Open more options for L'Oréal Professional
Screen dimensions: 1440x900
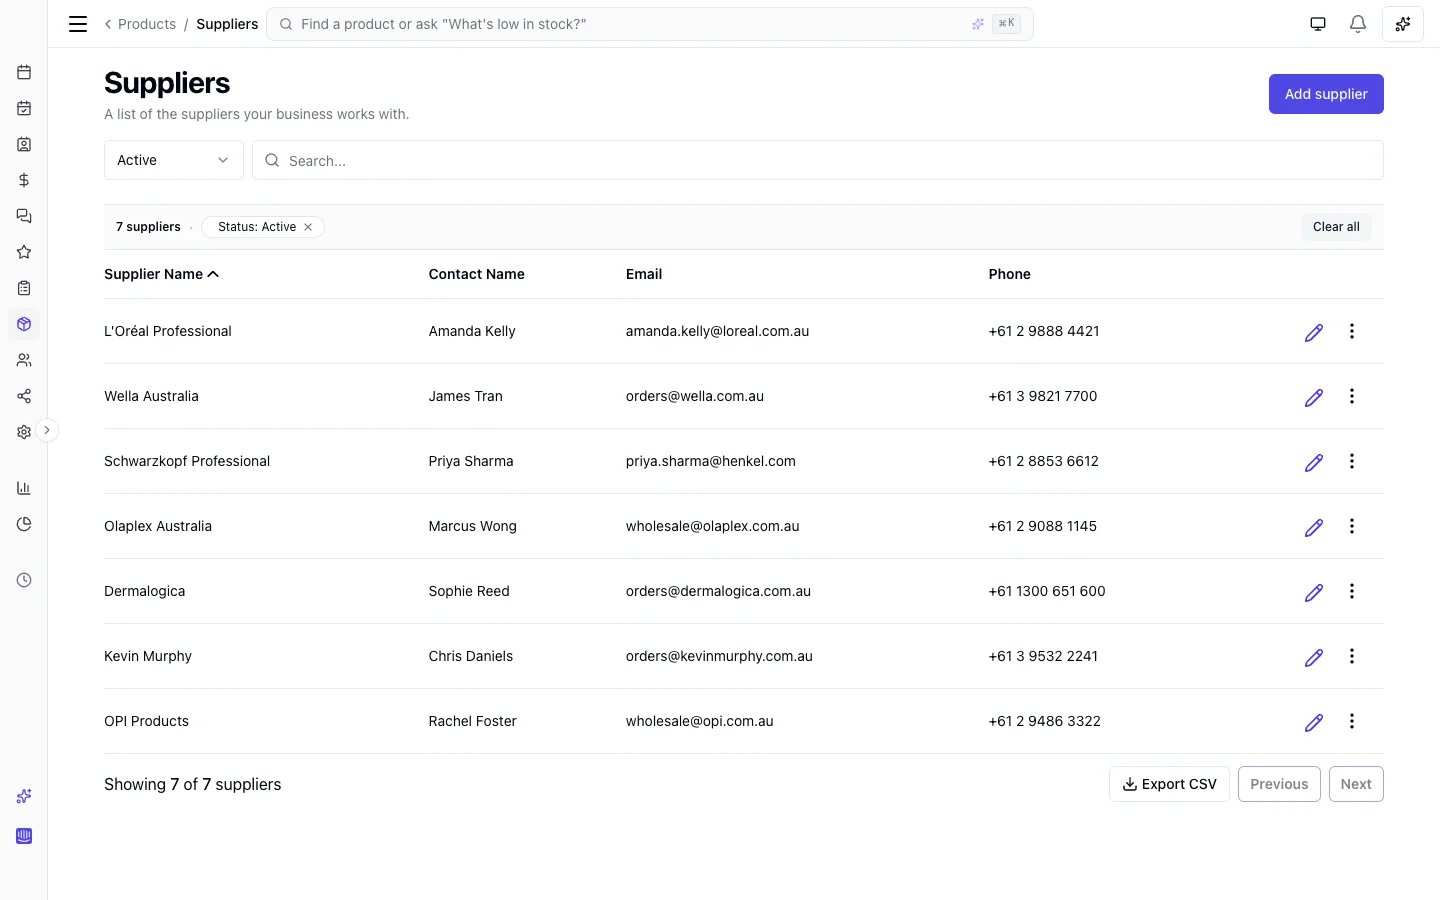click(x=1352, y=331)
